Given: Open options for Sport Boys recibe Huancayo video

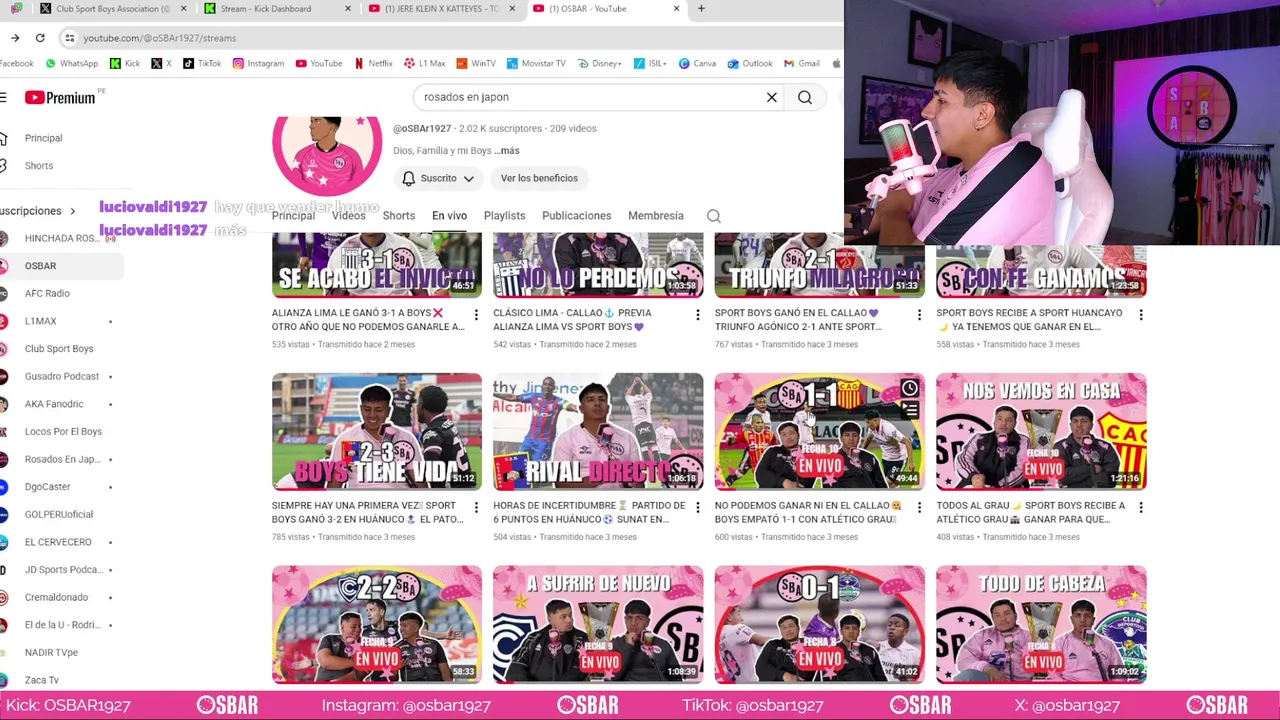Looking at the screenshot, I should coord(1141,315).
